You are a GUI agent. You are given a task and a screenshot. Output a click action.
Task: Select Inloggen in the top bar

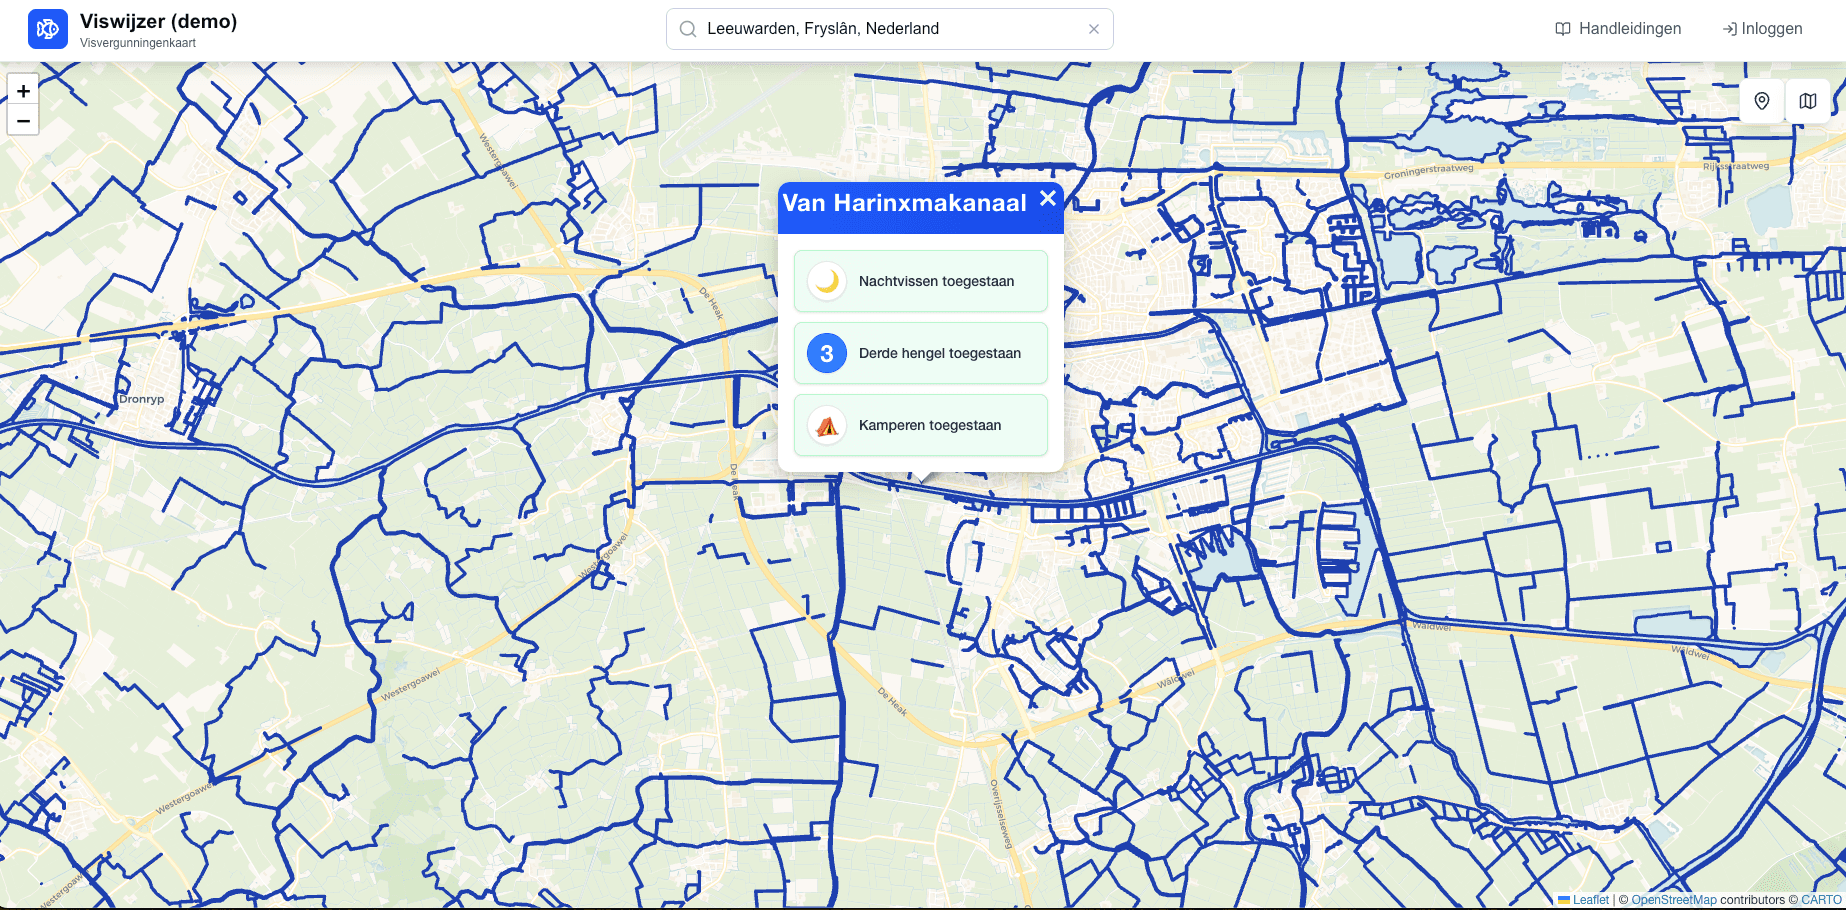tap(1770, 28)
